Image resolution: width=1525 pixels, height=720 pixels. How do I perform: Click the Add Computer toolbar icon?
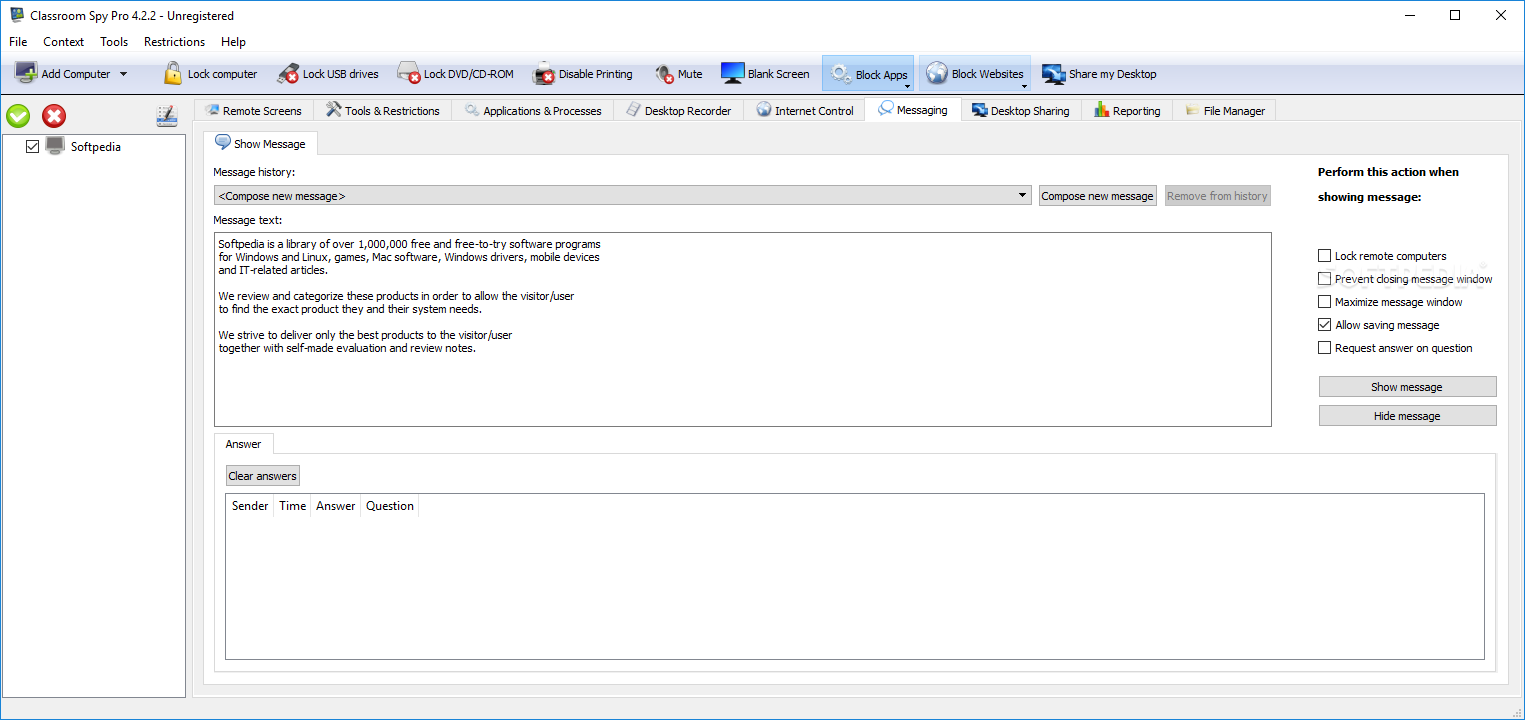[25, 73]
